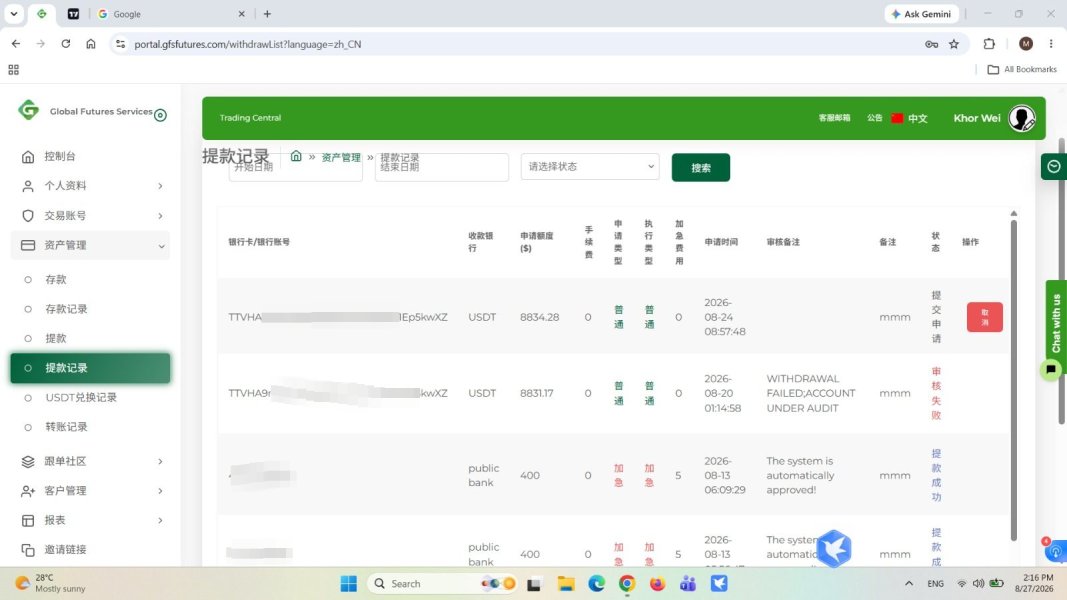Select the 转账记录 sidebar item

tap(66, 427)
